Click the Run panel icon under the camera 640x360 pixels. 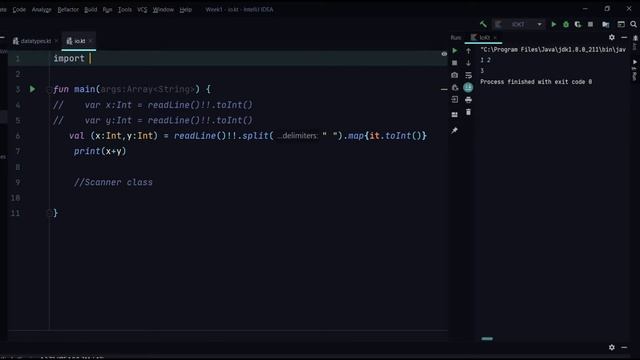454,87
